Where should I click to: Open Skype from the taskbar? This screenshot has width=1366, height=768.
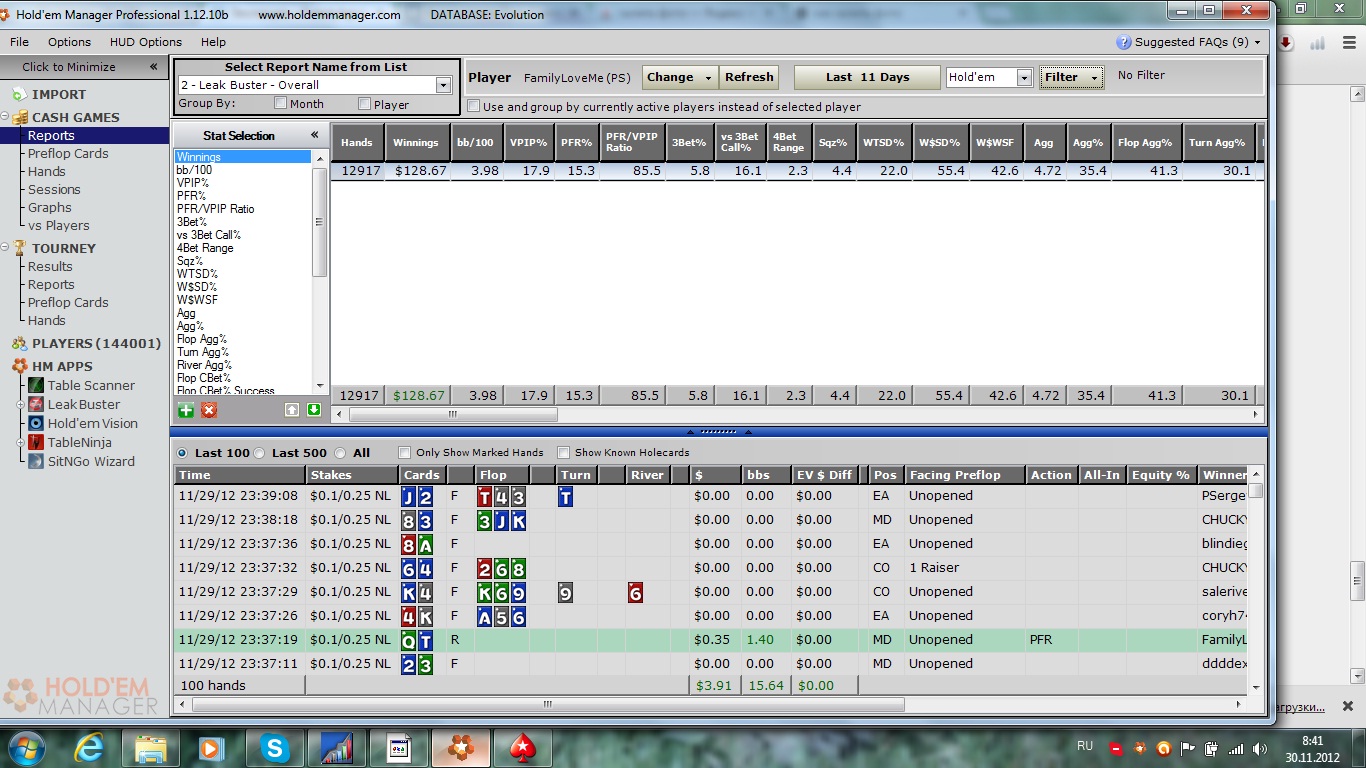[273, 747]
